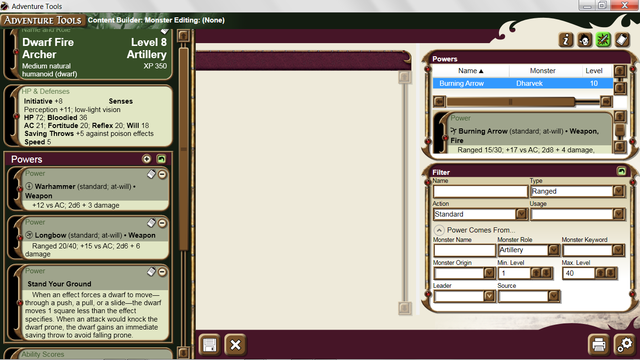Remove the Warhammer power with minus icon
Image resolution: width=640 pixels, height=360 pixels.
162,175
